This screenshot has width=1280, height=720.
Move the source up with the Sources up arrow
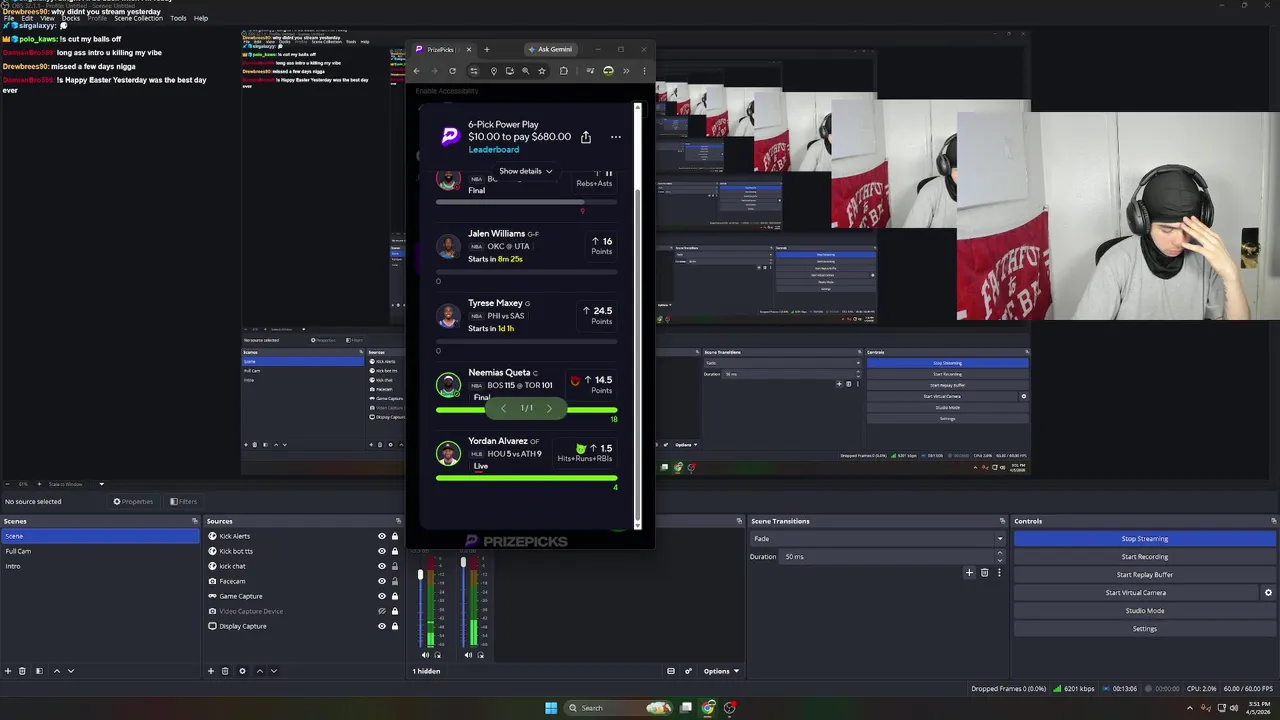tap(259, 671)
